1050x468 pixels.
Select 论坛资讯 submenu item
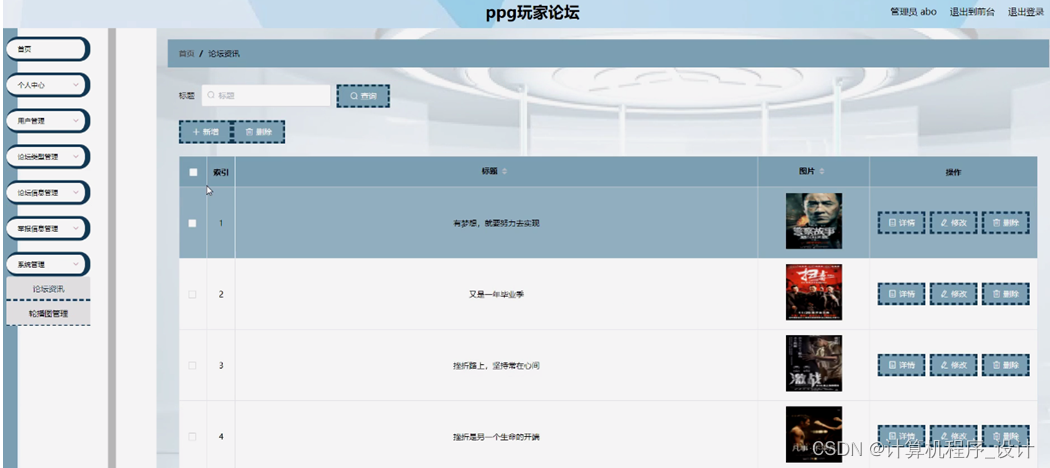[x=48, y=289]
